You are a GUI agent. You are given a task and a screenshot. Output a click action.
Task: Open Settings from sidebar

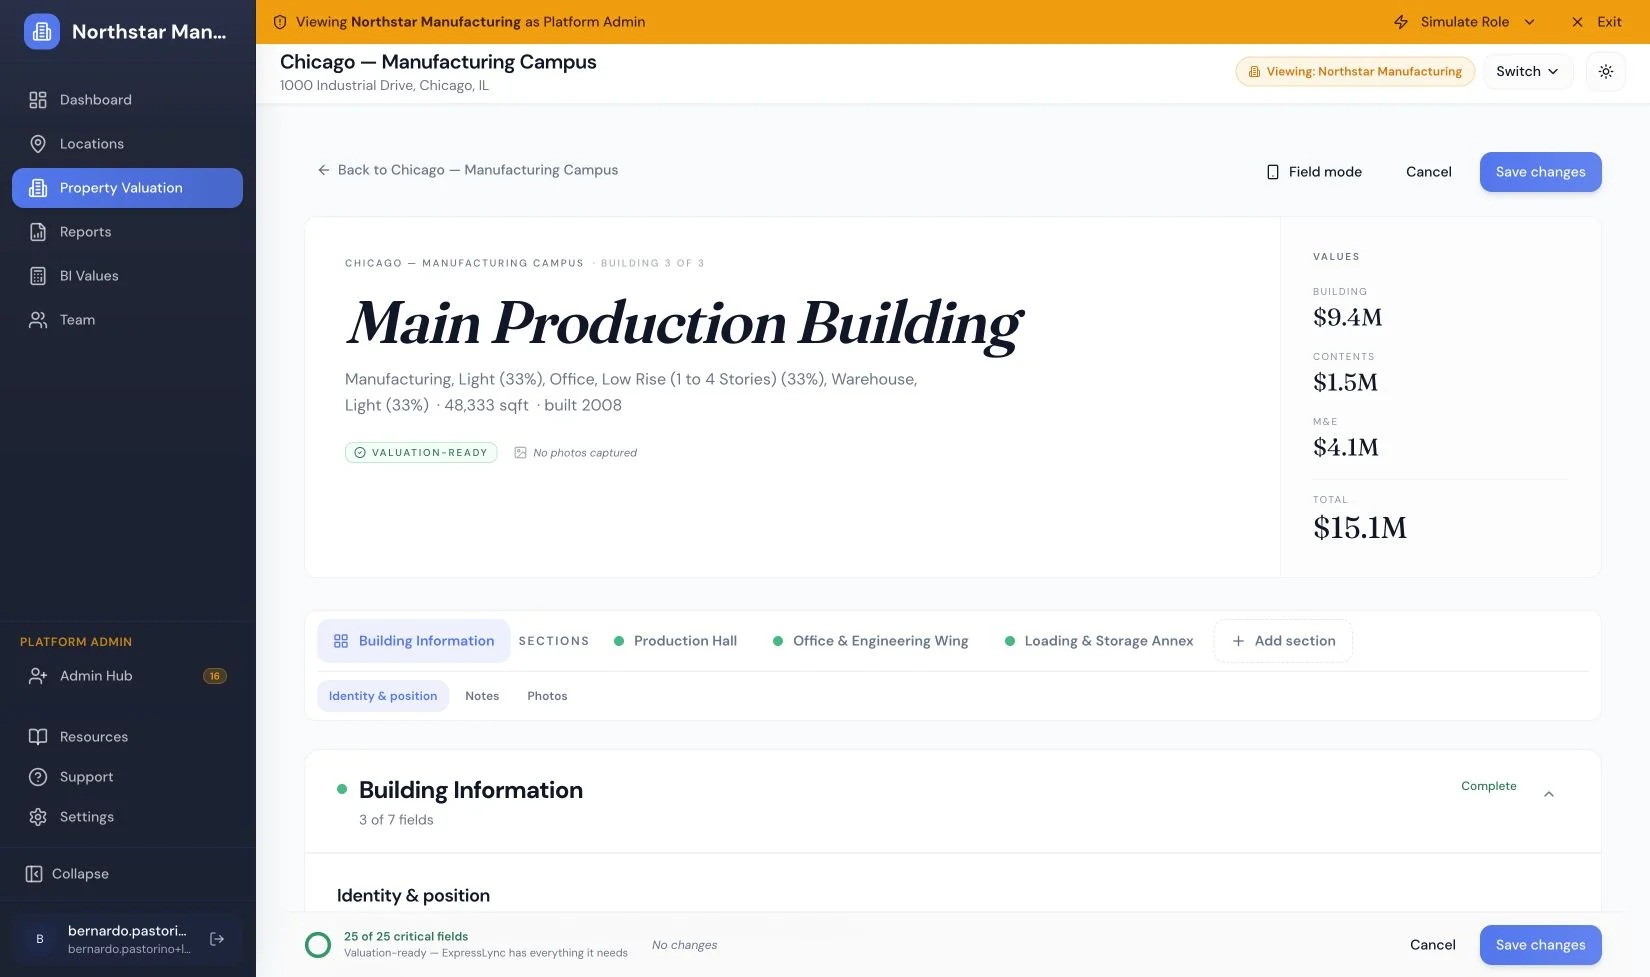(x=127, y=817)
